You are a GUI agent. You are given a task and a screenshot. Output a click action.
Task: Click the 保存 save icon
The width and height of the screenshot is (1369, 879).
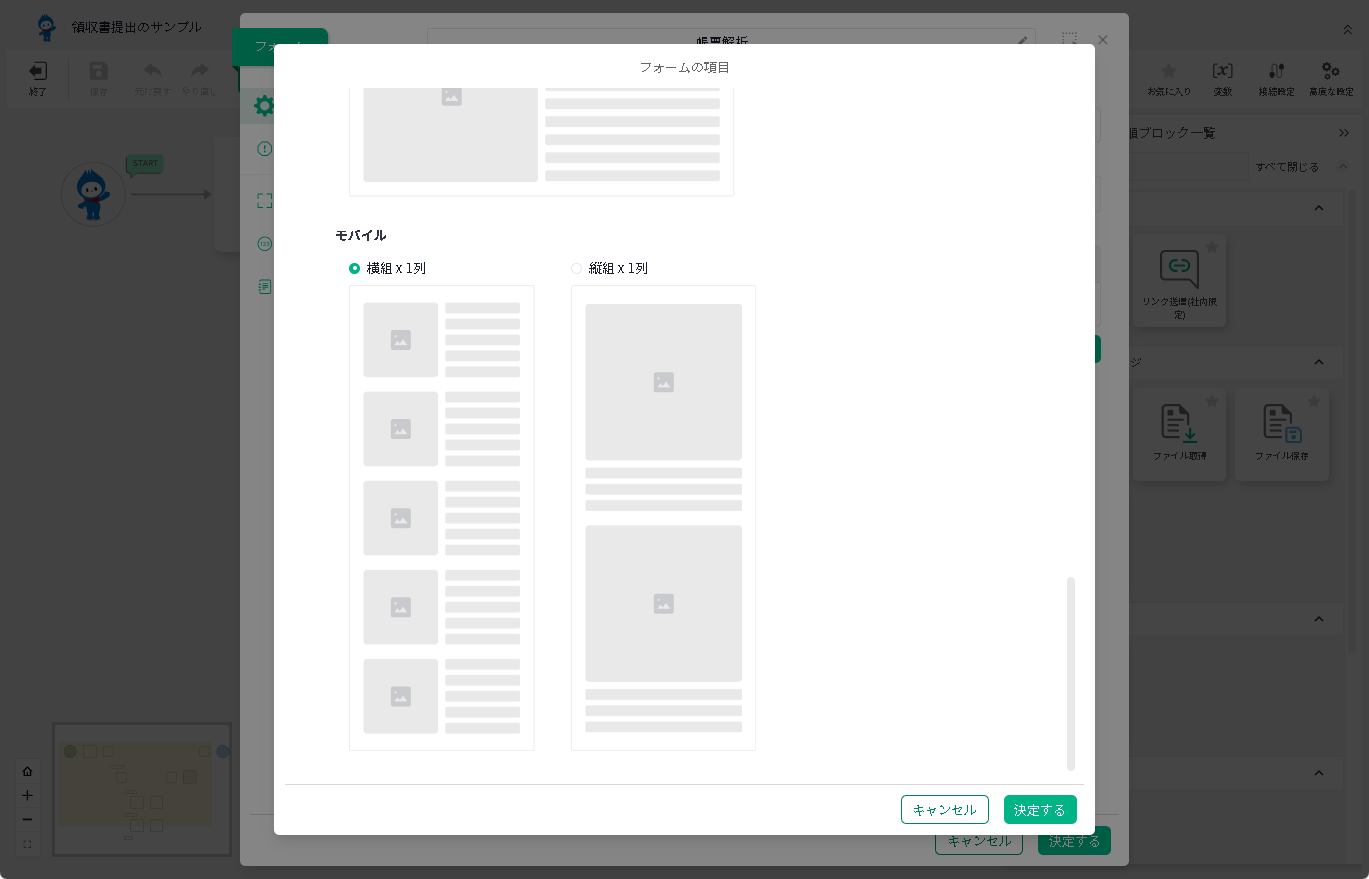point(98,71)
